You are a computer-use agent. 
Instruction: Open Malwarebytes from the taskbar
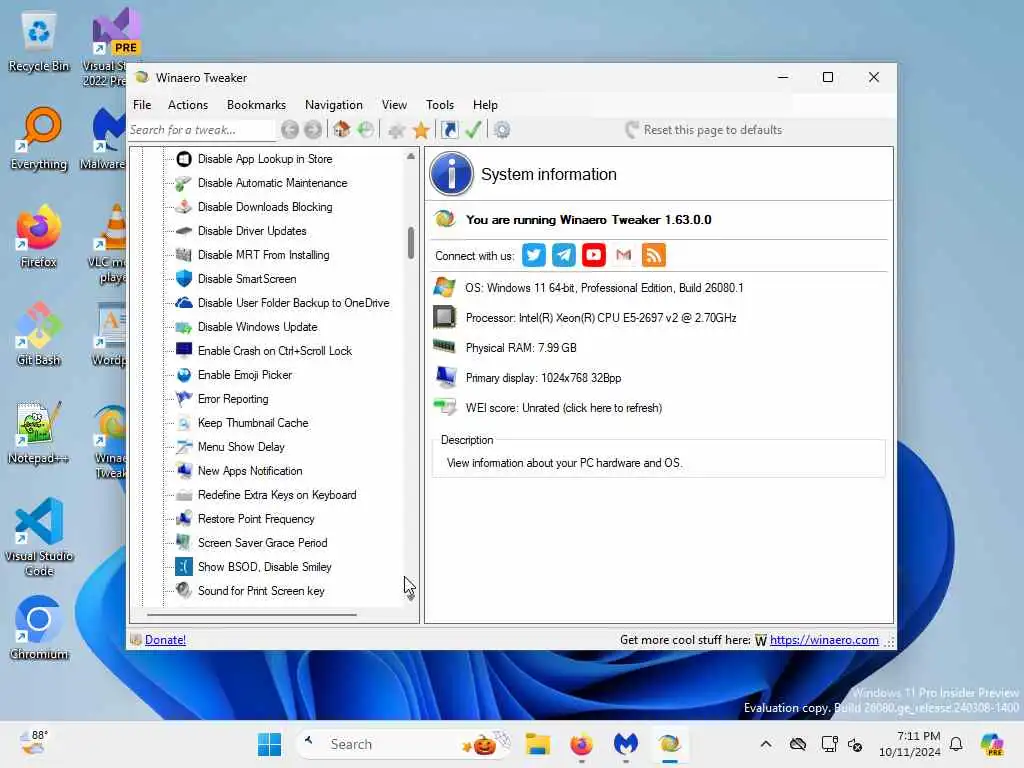pos(625,744)
